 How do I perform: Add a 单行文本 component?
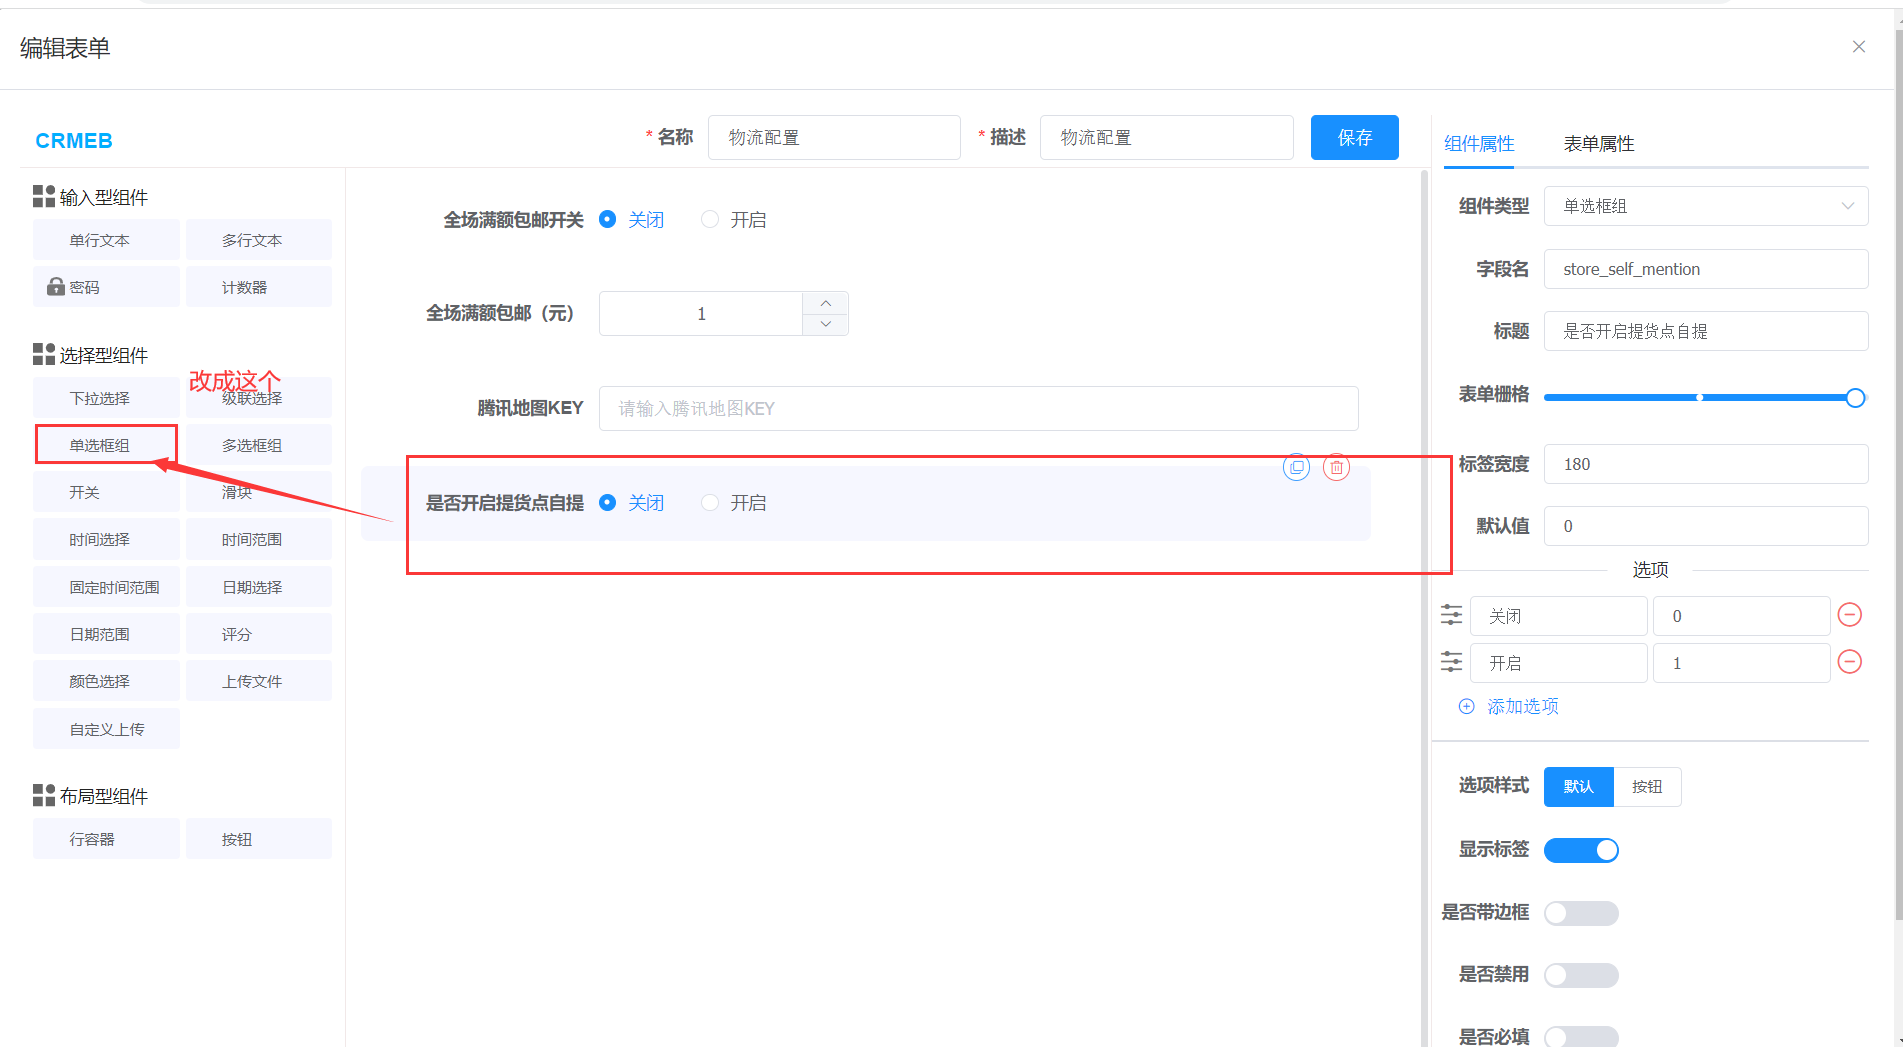(x=106, y=240)
